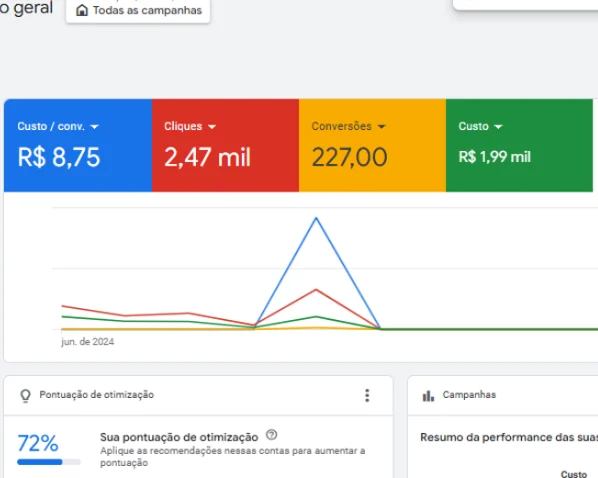The width and height of the screenshot is (598, 478).
Task: Open the Cliques metric dropdown arrow
Action: (212, 127)
